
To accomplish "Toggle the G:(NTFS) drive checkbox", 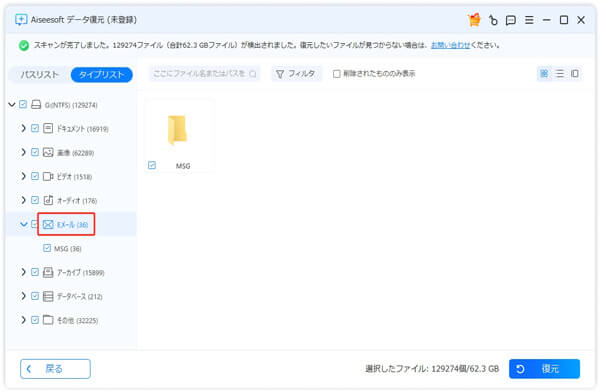I will point(23,105).
